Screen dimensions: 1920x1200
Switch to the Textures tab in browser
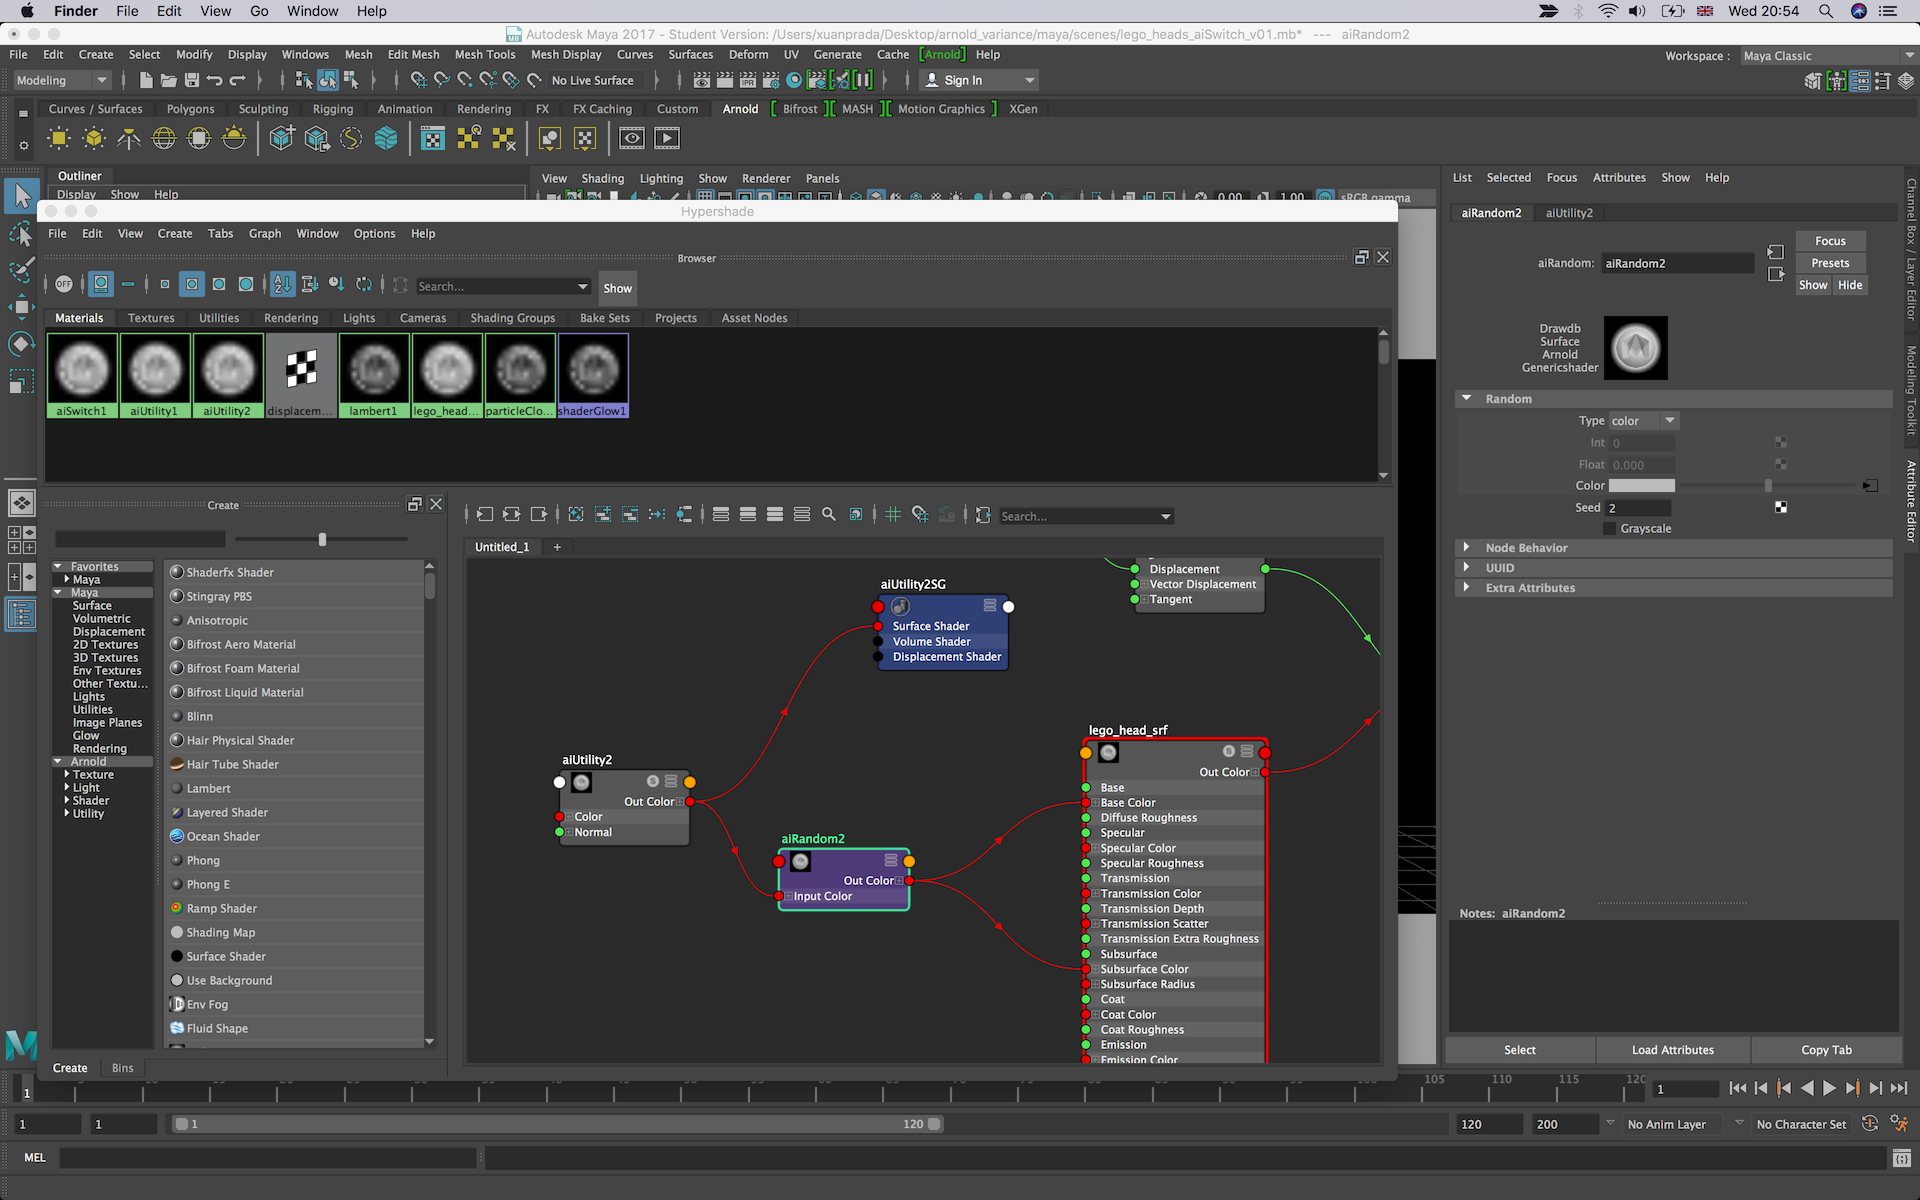(151, 318)
